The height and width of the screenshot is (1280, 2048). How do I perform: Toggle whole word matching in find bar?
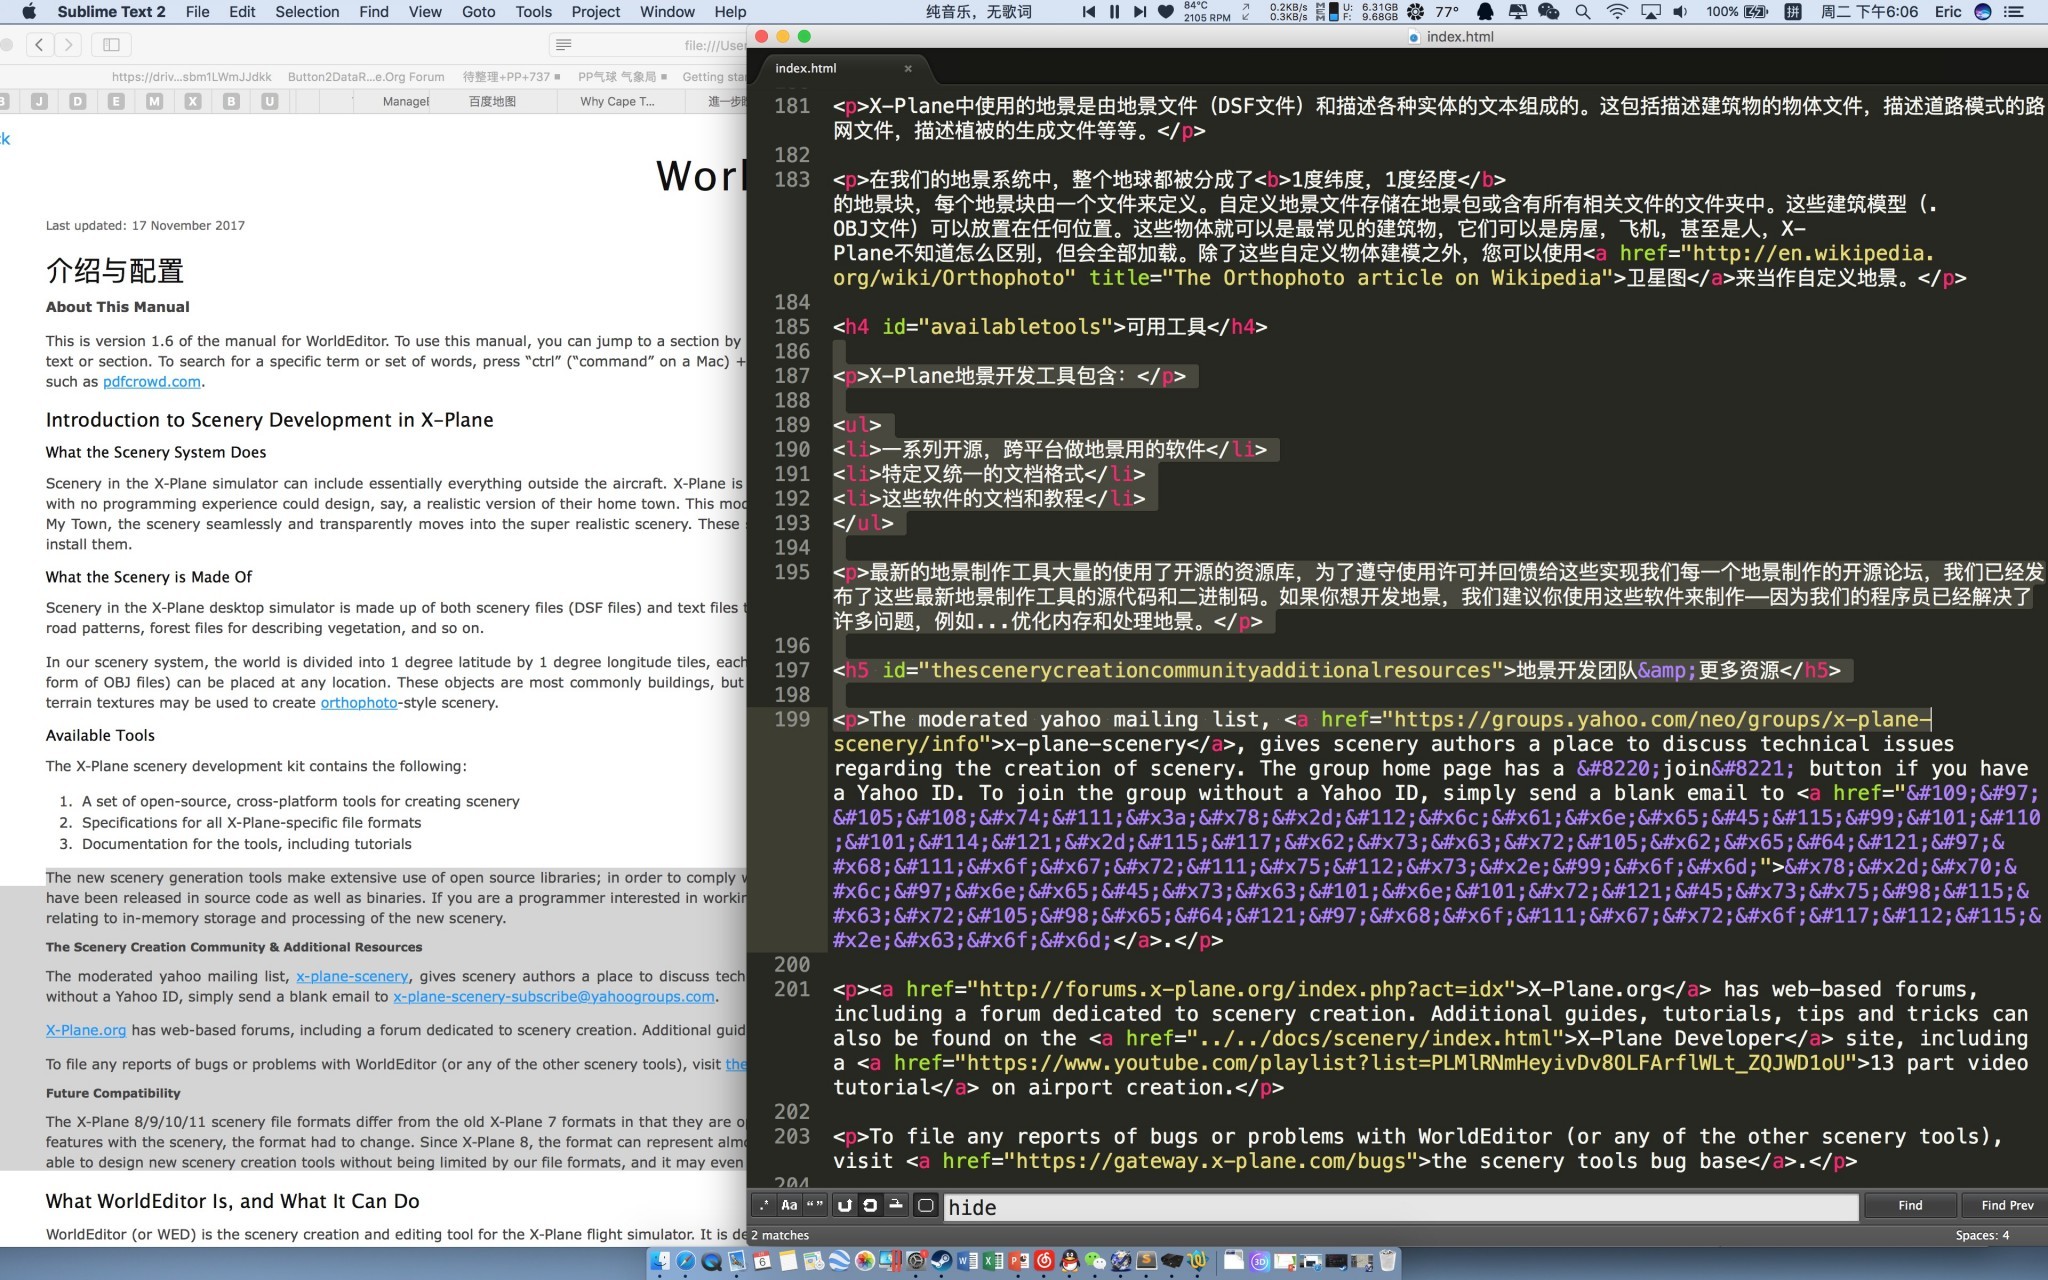click(x=815, y=1205)
